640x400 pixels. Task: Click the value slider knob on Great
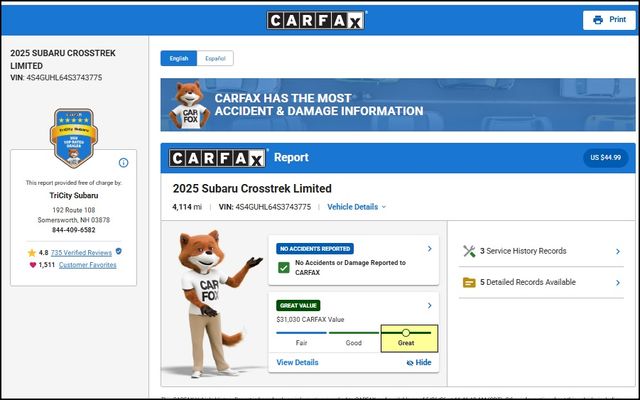pyautogui.click(x=406, y=333)
